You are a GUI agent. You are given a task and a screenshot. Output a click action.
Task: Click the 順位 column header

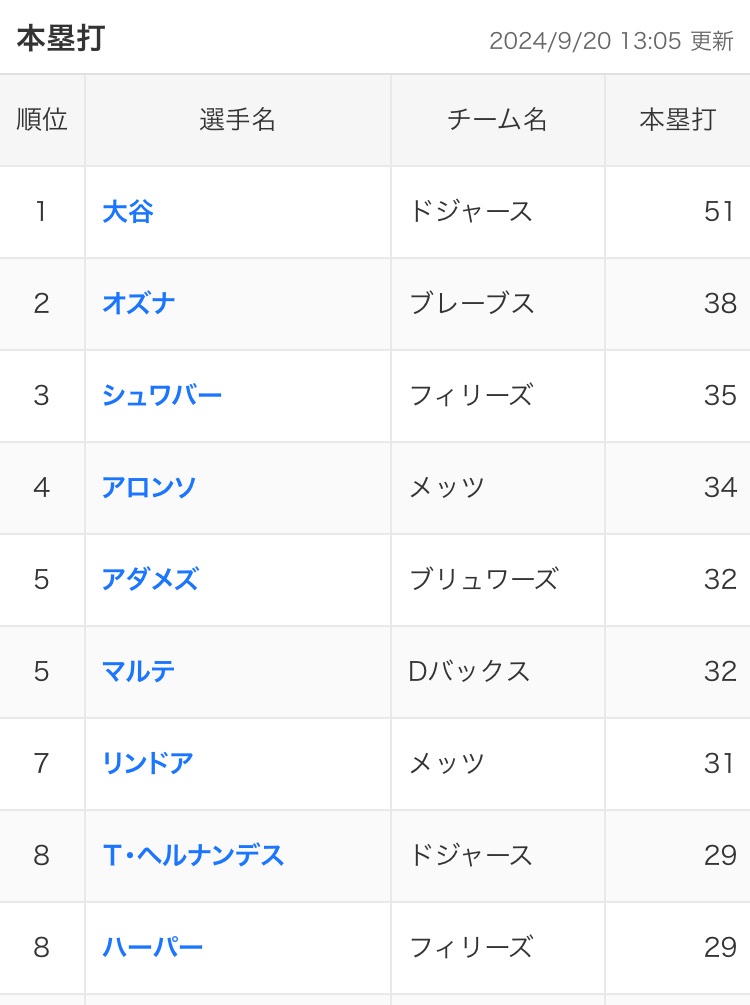pos(42,120)
